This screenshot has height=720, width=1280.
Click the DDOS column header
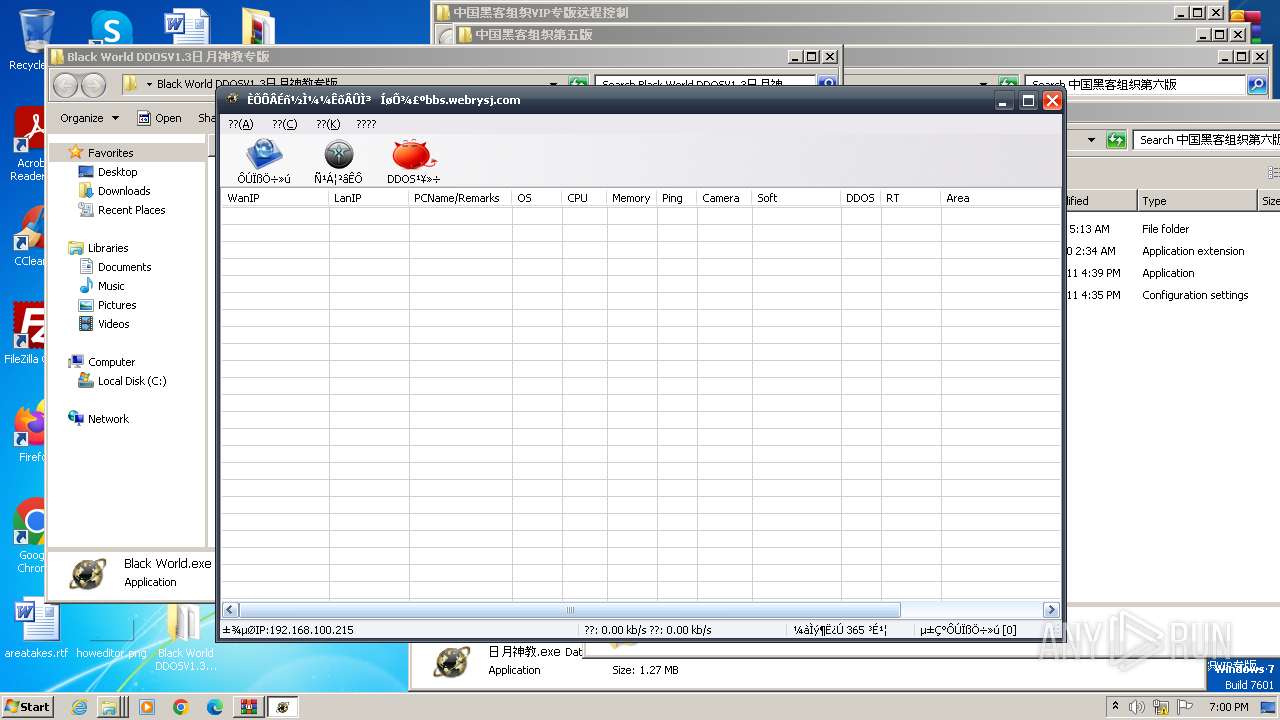point(861,198)
